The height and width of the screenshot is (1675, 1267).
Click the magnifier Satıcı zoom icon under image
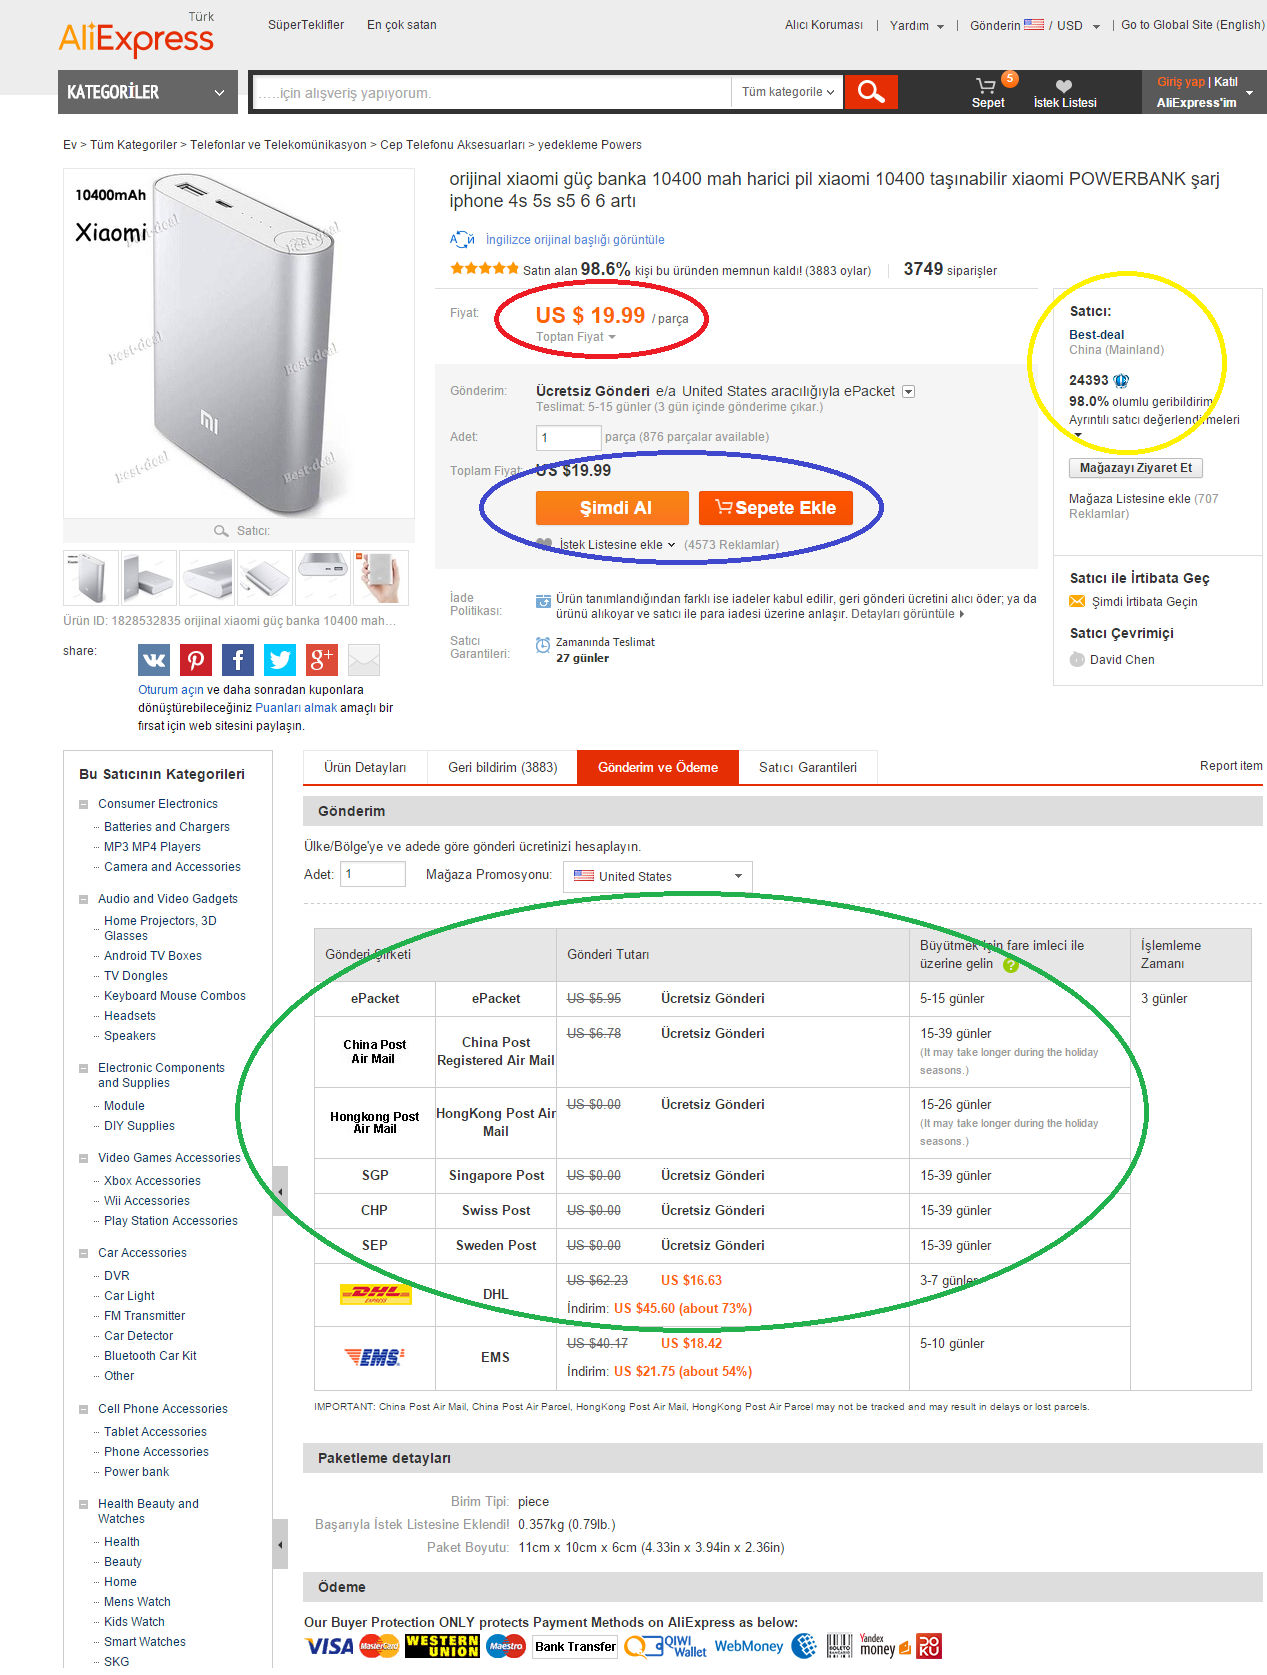221,530
